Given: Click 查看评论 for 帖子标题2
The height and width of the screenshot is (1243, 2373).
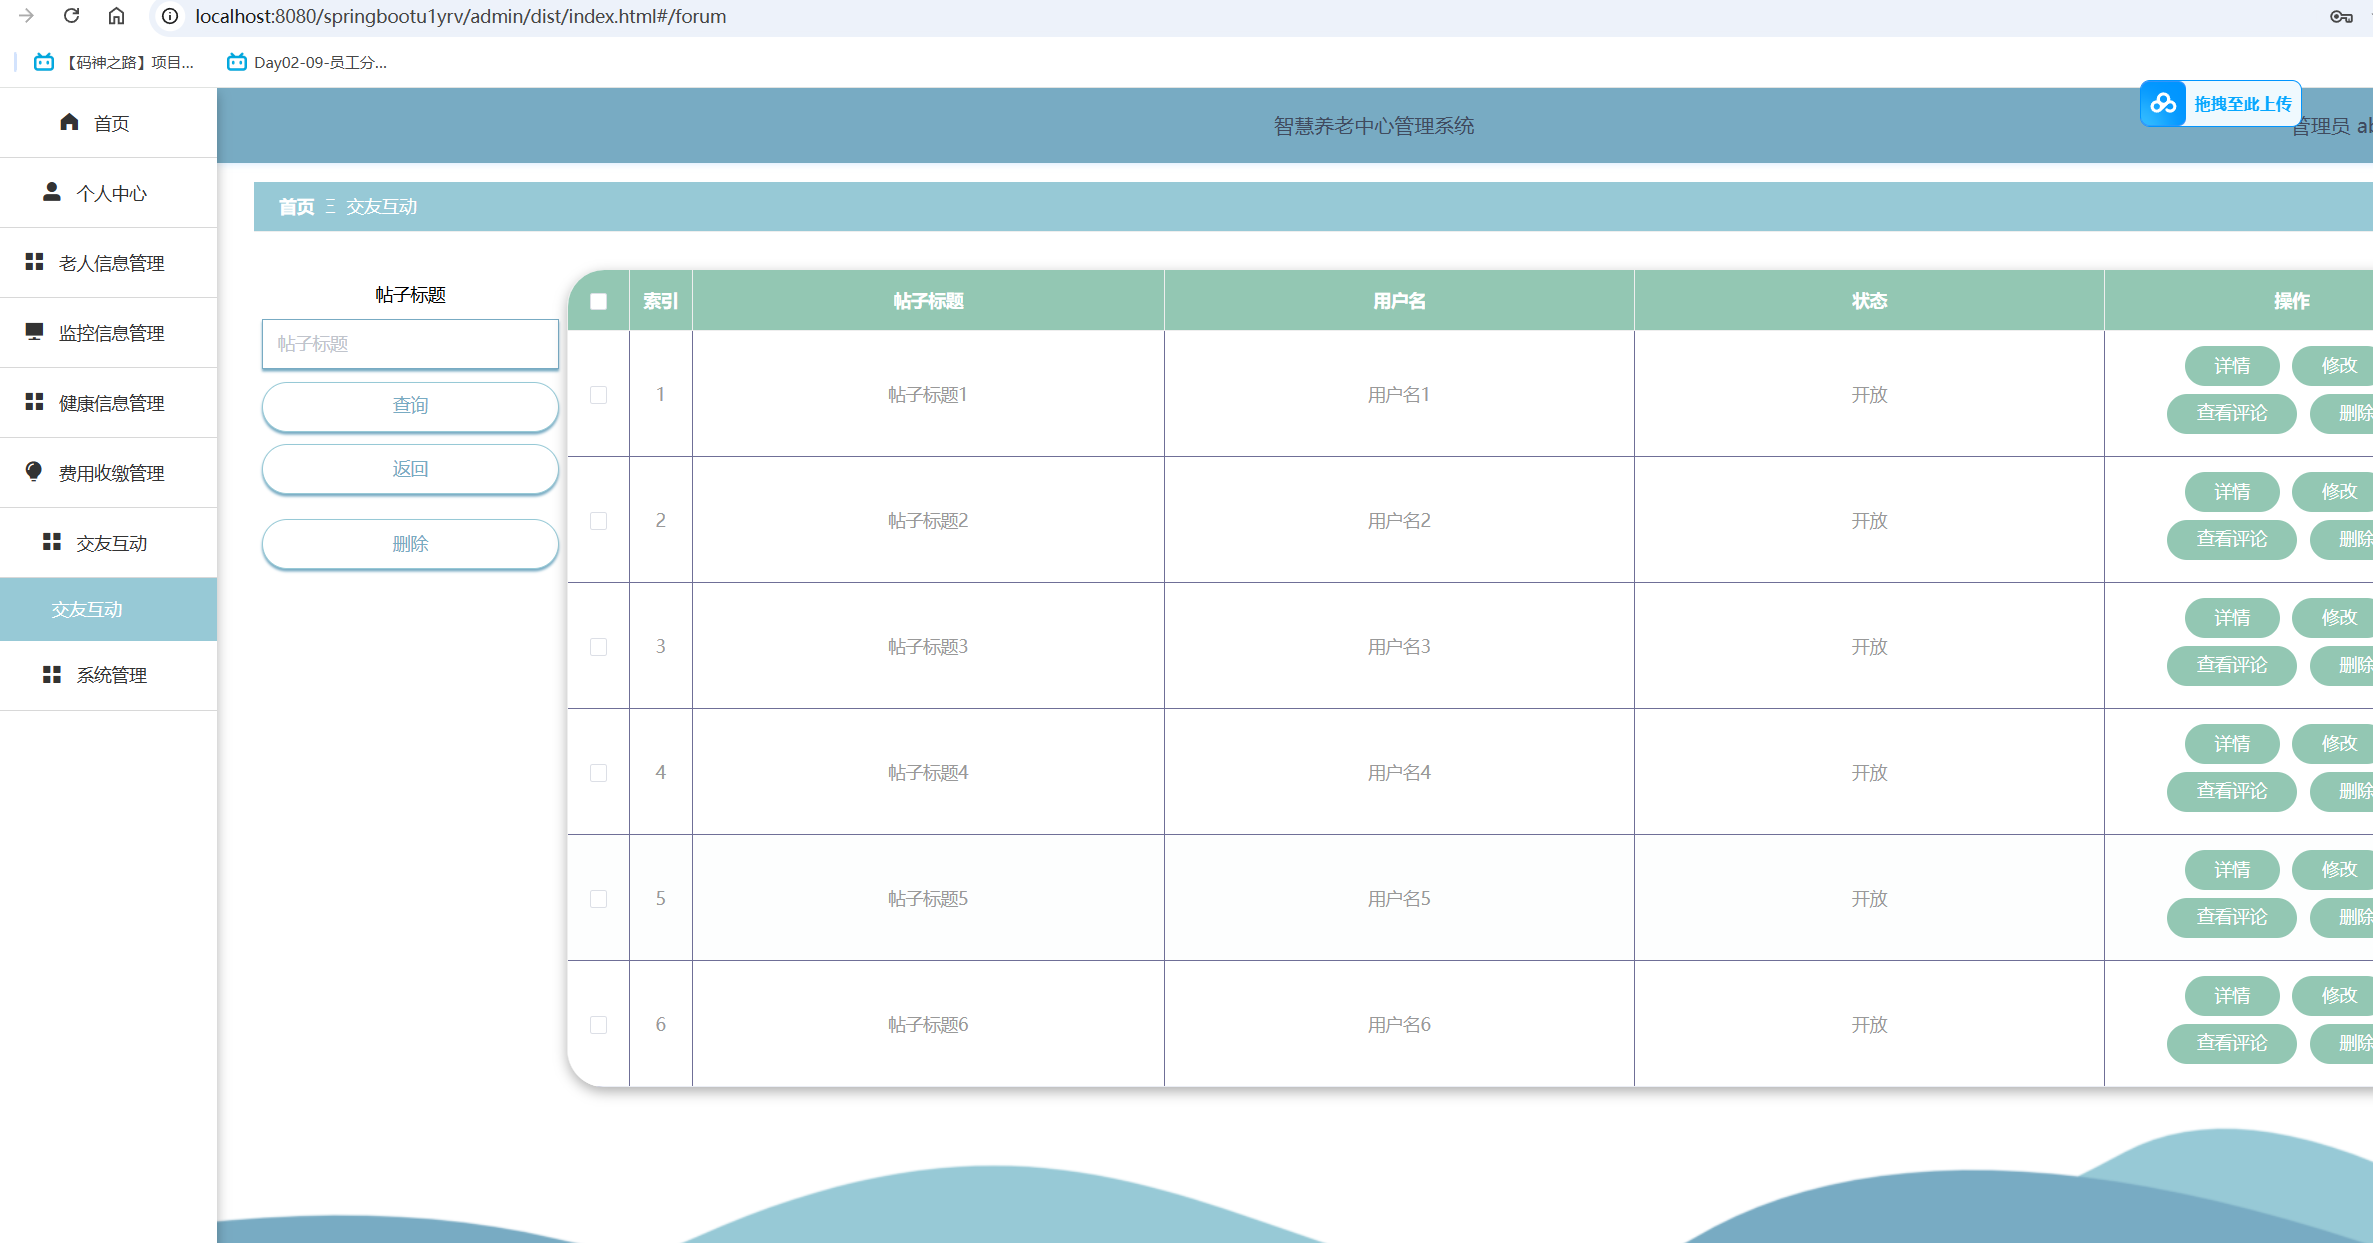Looking at the screenshot, I should click(2232, 539).
